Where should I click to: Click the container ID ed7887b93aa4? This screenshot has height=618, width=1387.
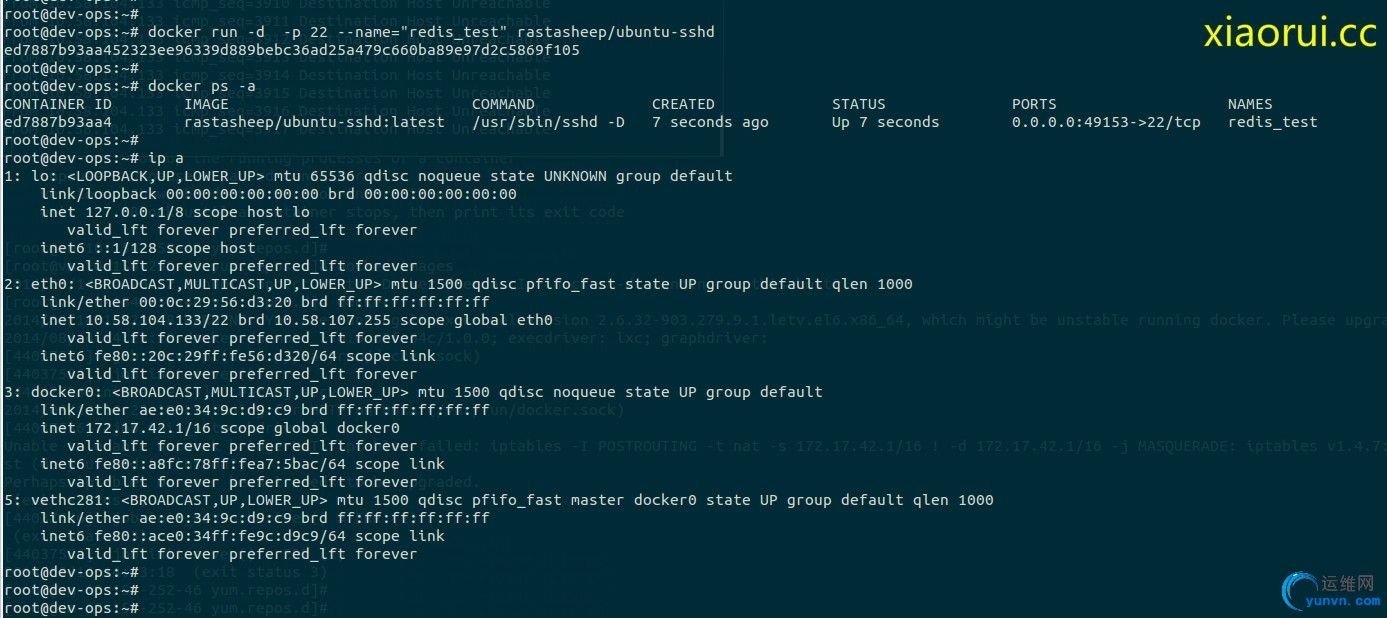[x=58, y=122]
